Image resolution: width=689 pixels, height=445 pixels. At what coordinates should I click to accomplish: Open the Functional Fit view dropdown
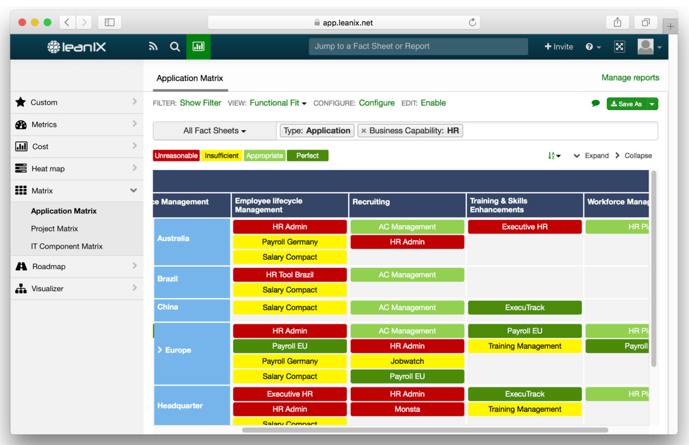tap(278, 103)
